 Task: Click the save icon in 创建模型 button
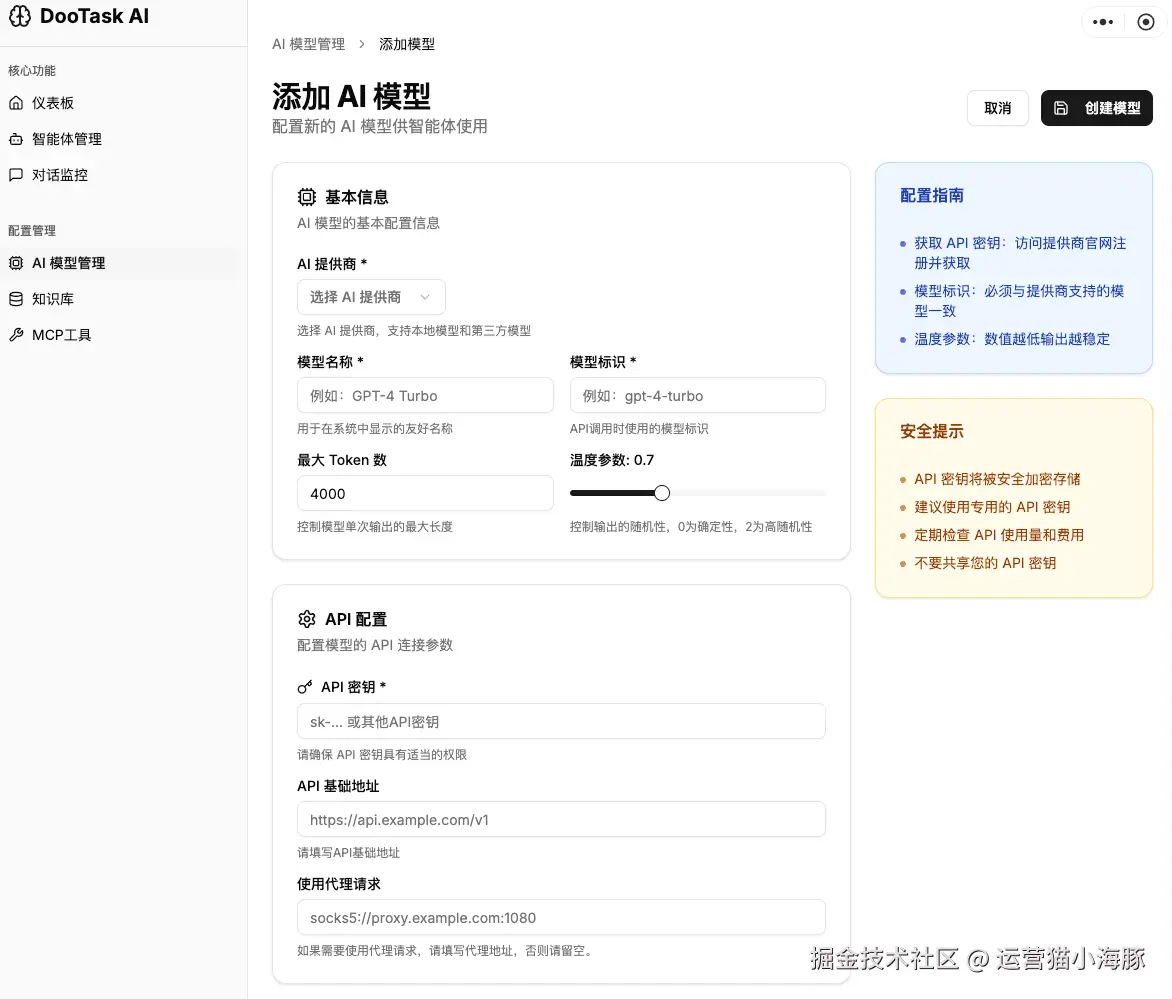1061,108
